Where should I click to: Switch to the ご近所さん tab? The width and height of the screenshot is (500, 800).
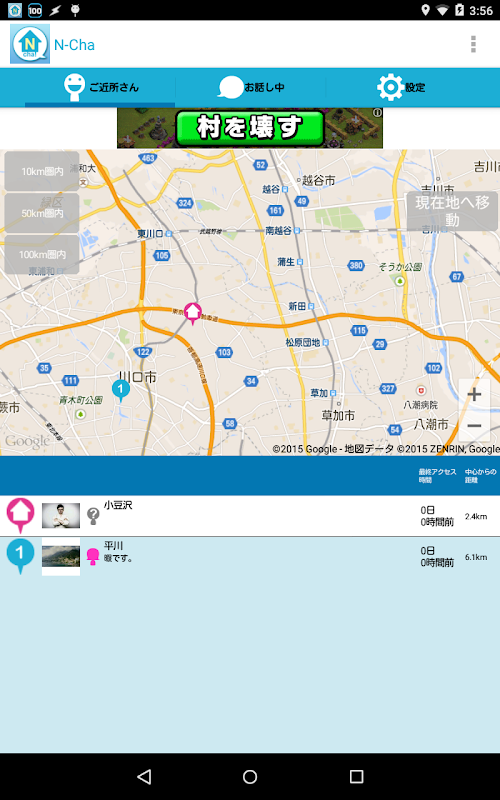pyautogui.click(x=100, y=87)
